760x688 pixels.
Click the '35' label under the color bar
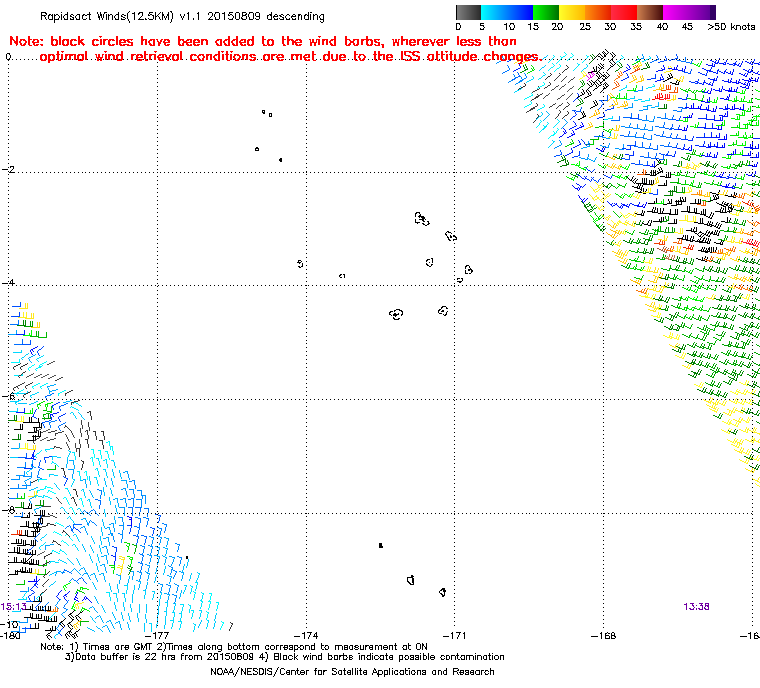pos(636,27)
